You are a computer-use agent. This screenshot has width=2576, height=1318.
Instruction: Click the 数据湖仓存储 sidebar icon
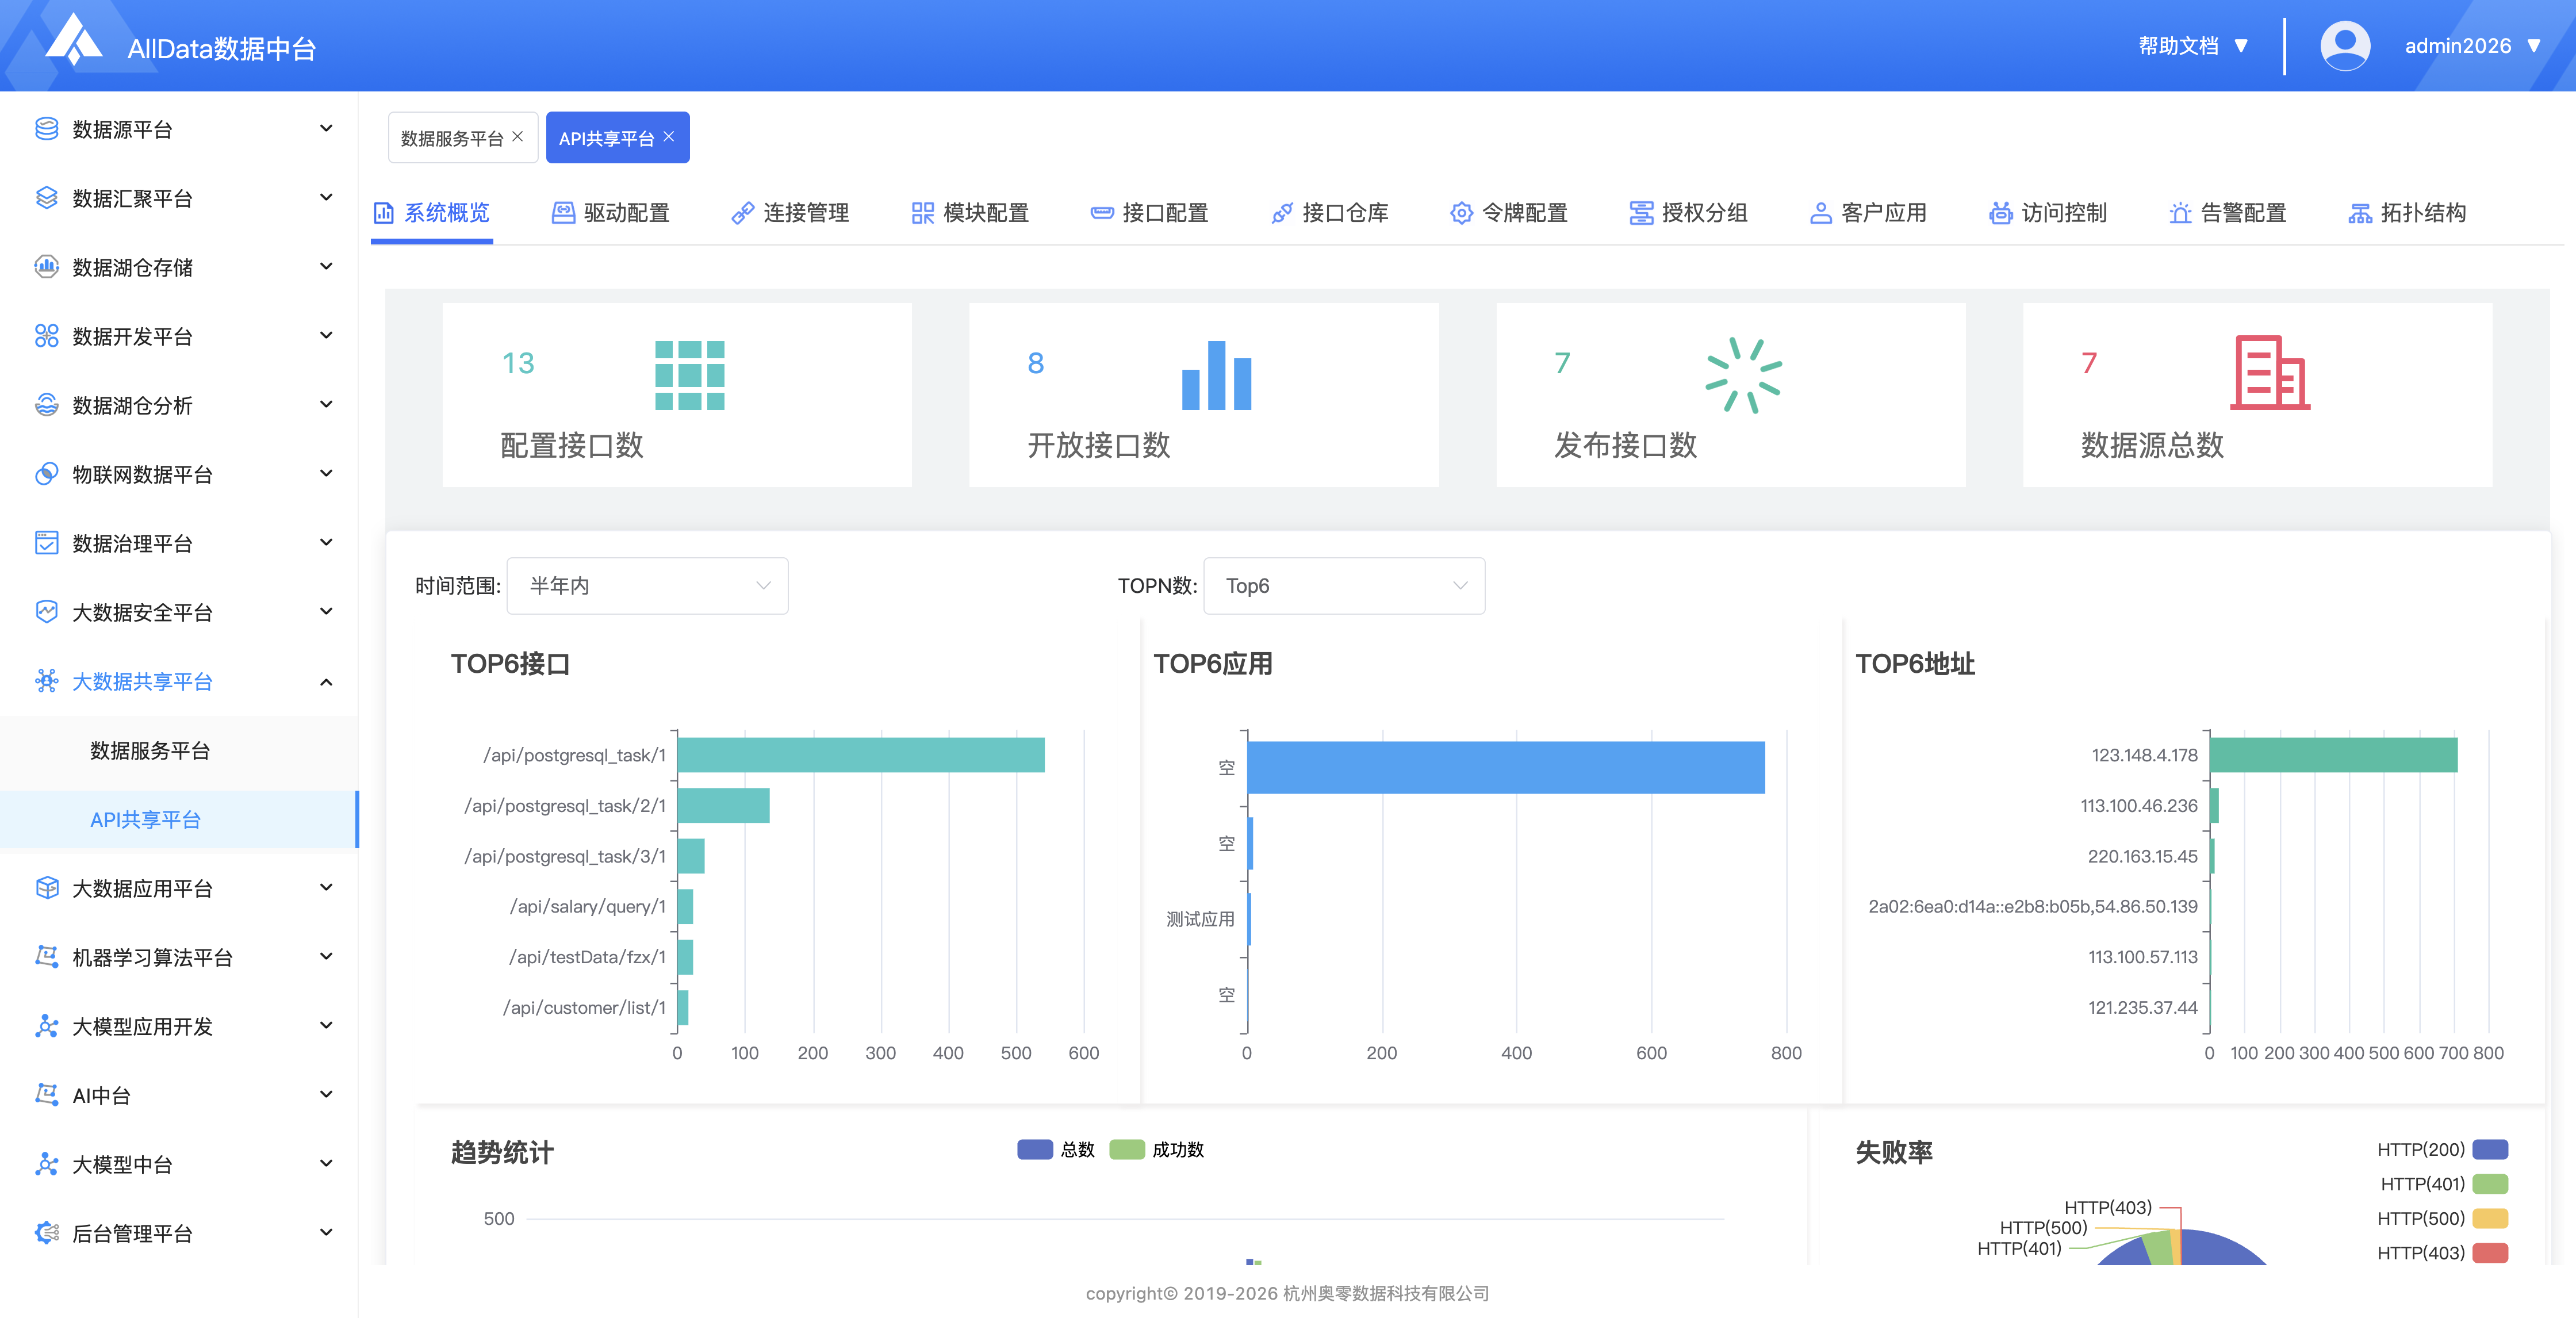pyautogui.click(x=46, y=267)
